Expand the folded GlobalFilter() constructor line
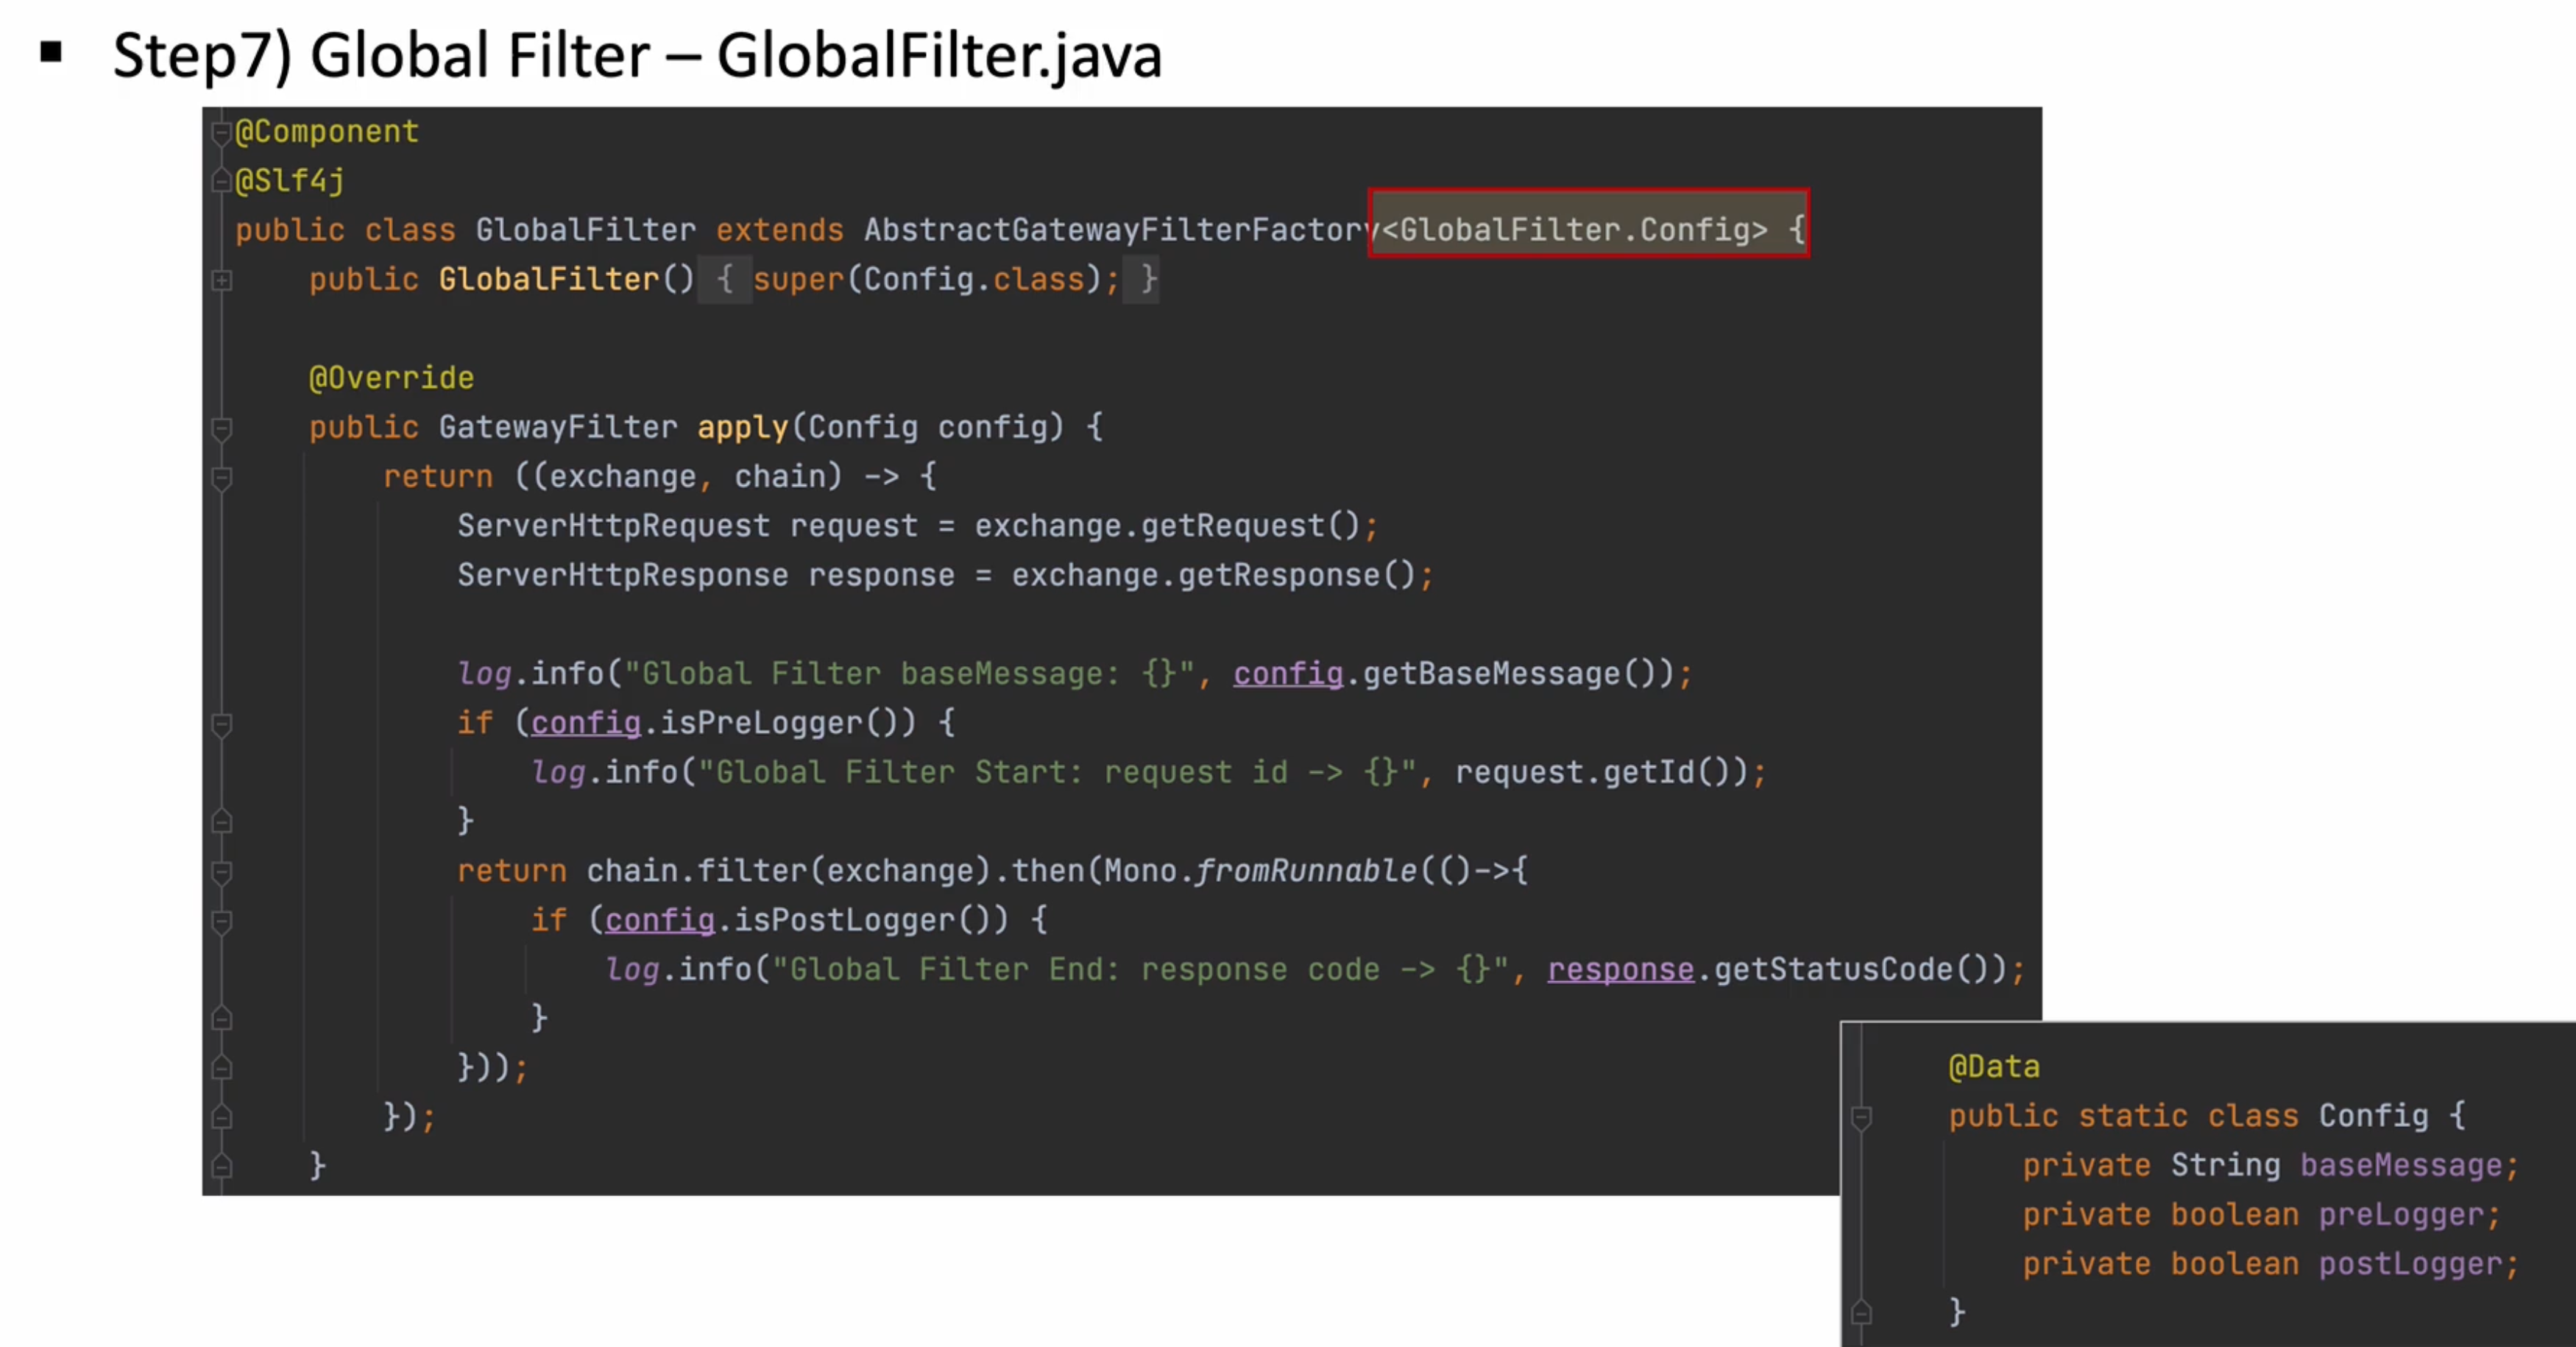 pos(222,281)
